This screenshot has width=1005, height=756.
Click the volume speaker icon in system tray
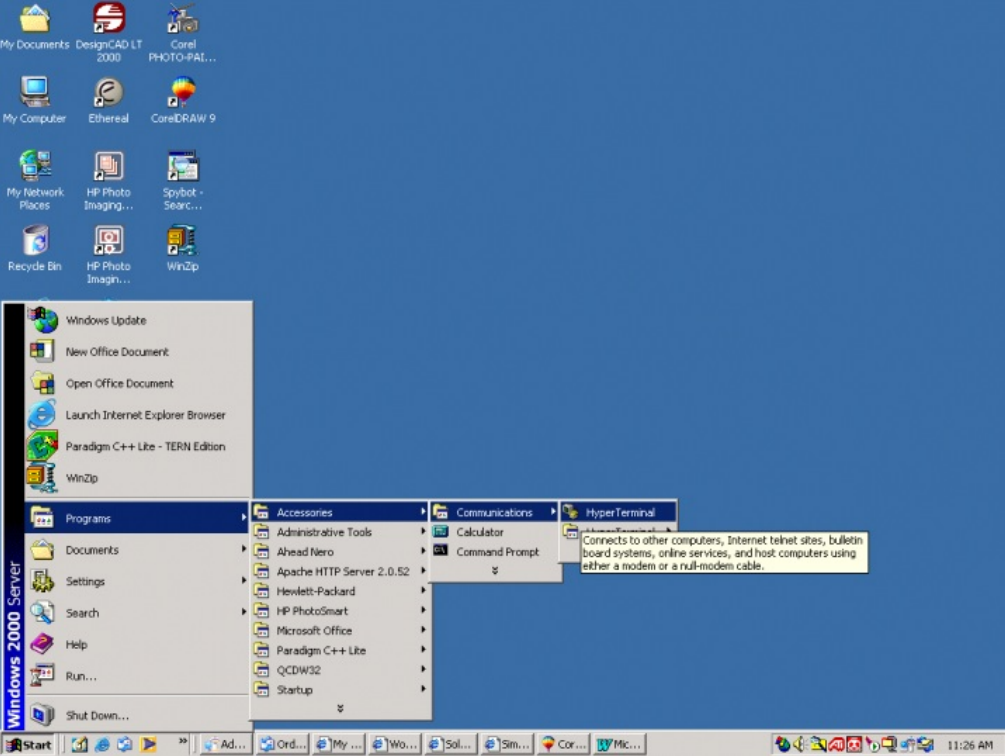pyautogui.click(x=799, y=744)
